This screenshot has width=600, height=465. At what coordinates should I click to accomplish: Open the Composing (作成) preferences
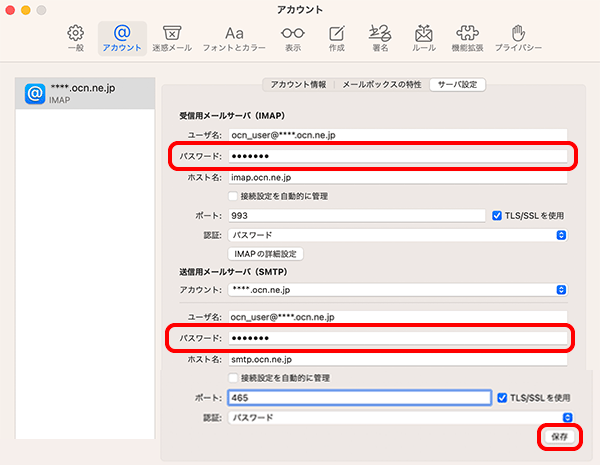(337, 38)
